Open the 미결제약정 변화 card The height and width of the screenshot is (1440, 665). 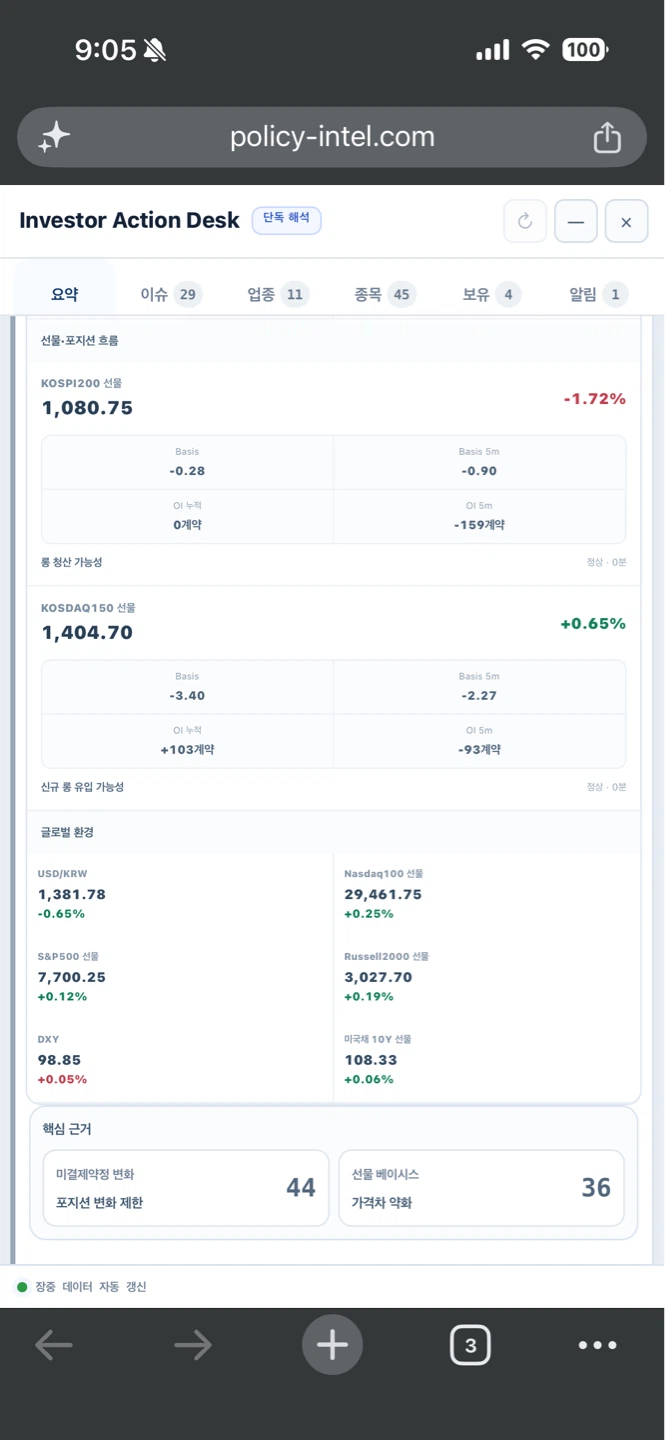[186, 1188]
